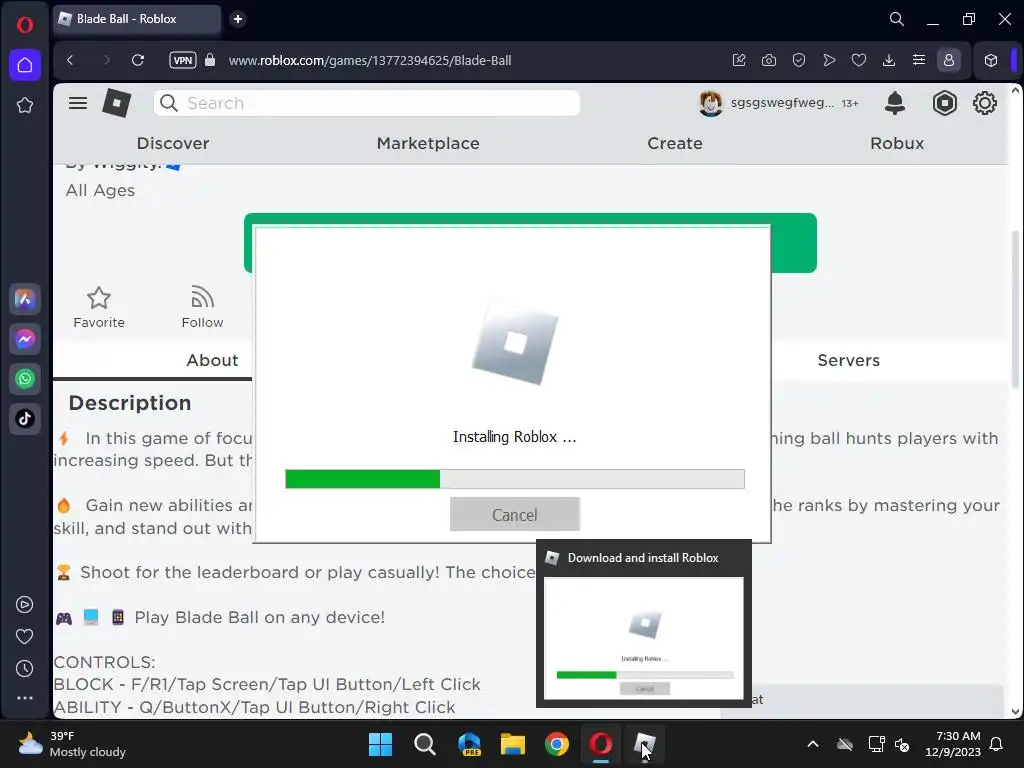Open Roblox installer taskbar icon

pos(645,744)
